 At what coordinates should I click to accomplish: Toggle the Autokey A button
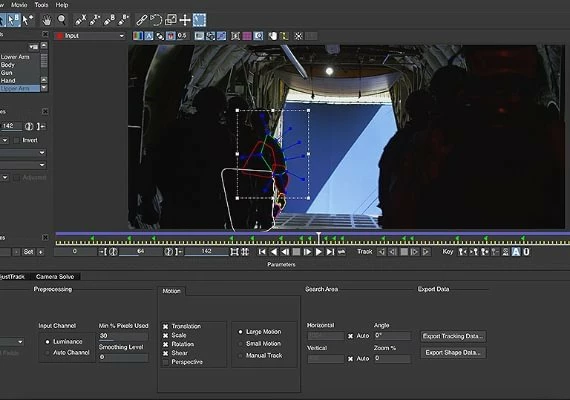click(516, 252)
